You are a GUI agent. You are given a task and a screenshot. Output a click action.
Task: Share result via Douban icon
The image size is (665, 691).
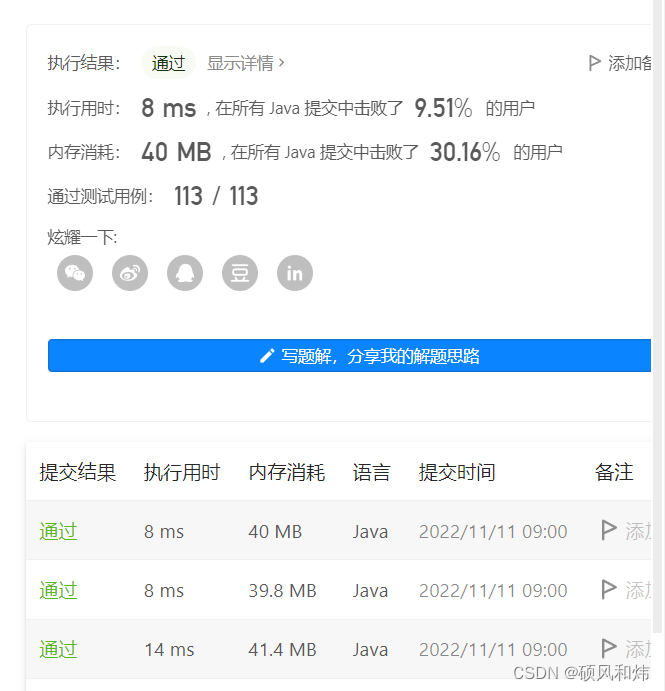(x=240, y=273)
